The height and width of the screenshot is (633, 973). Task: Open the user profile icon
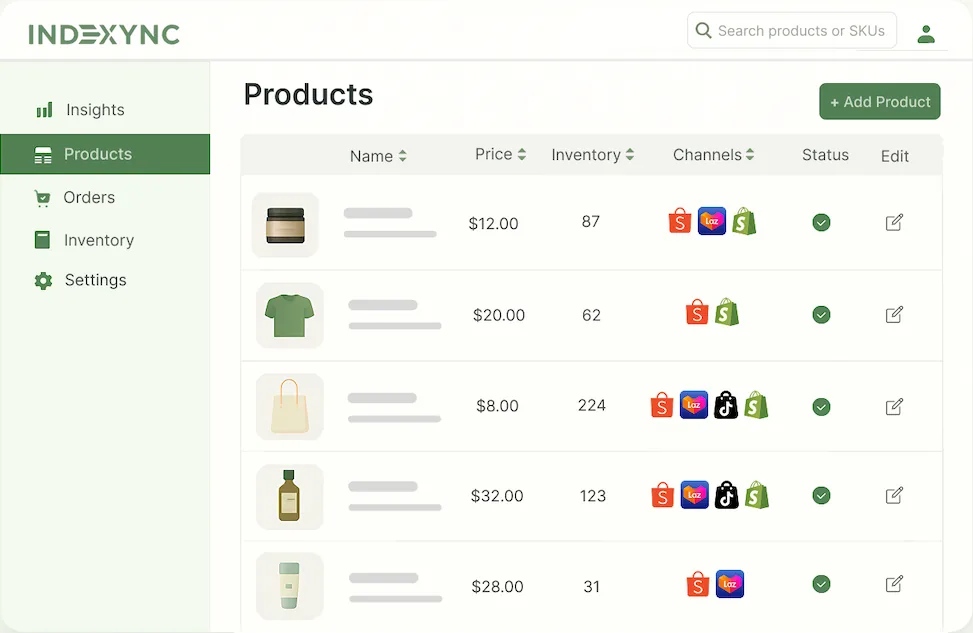pyautogui.click(x=926, y=34)
